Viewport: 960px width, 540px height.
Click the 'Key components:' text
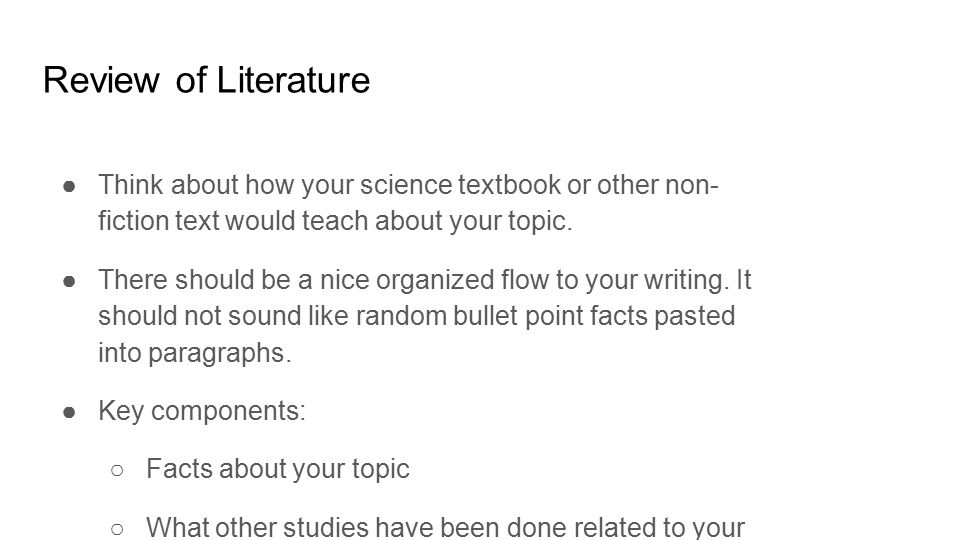[x=202, y=411]
